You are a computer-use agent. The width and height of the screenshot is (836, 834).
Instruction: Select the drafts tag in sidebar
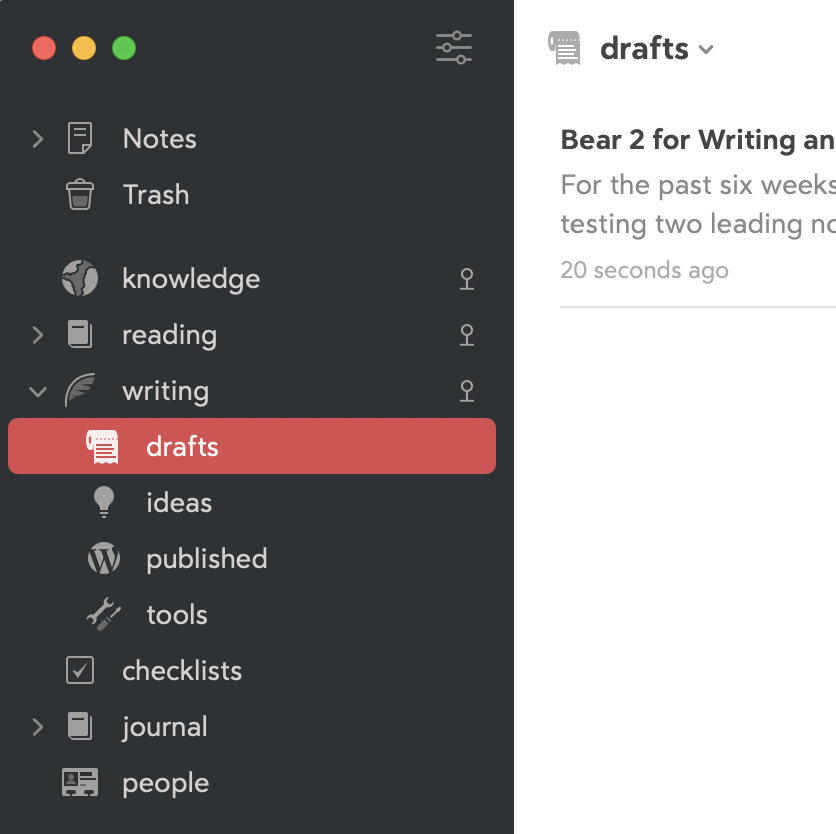click(252, 446)
